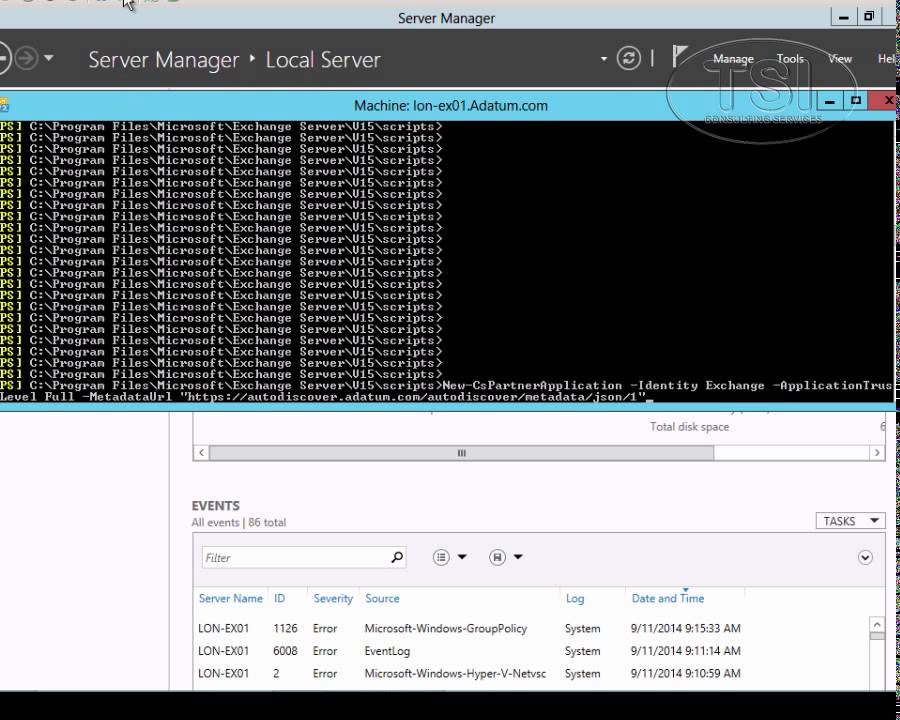The height and width of the screenshot is (720, 900).
Task: Click the properties scrollbar right arrow
Action: pos(876,452)
